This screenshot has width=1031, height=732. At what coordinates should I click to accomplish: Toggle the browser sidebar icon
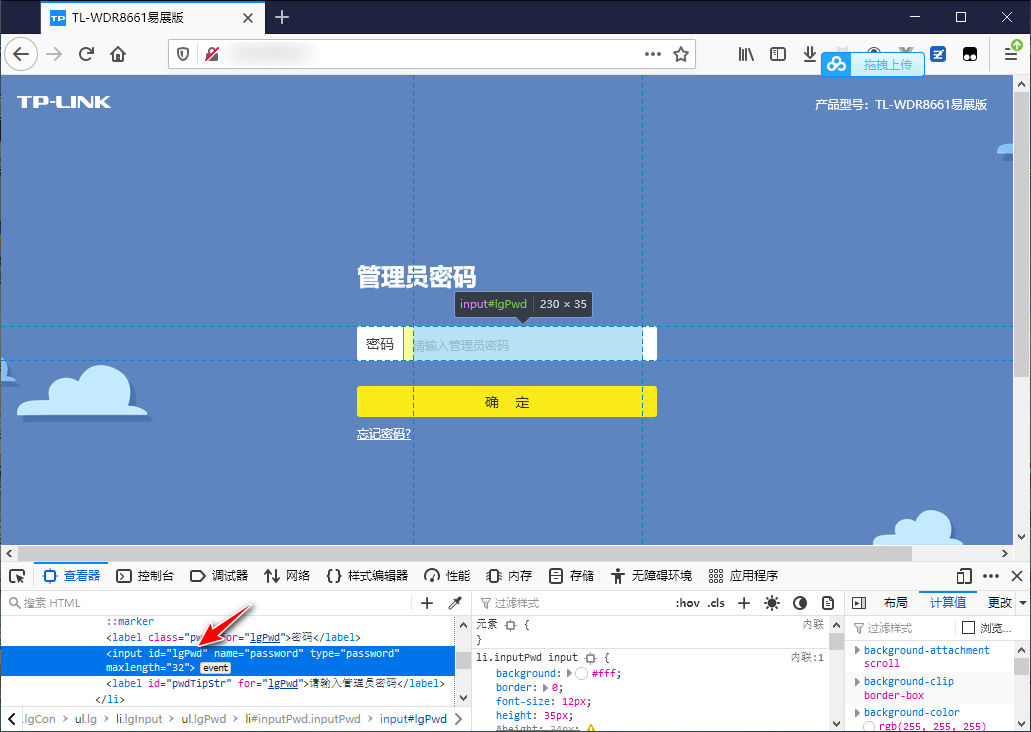tap(778, 54)
